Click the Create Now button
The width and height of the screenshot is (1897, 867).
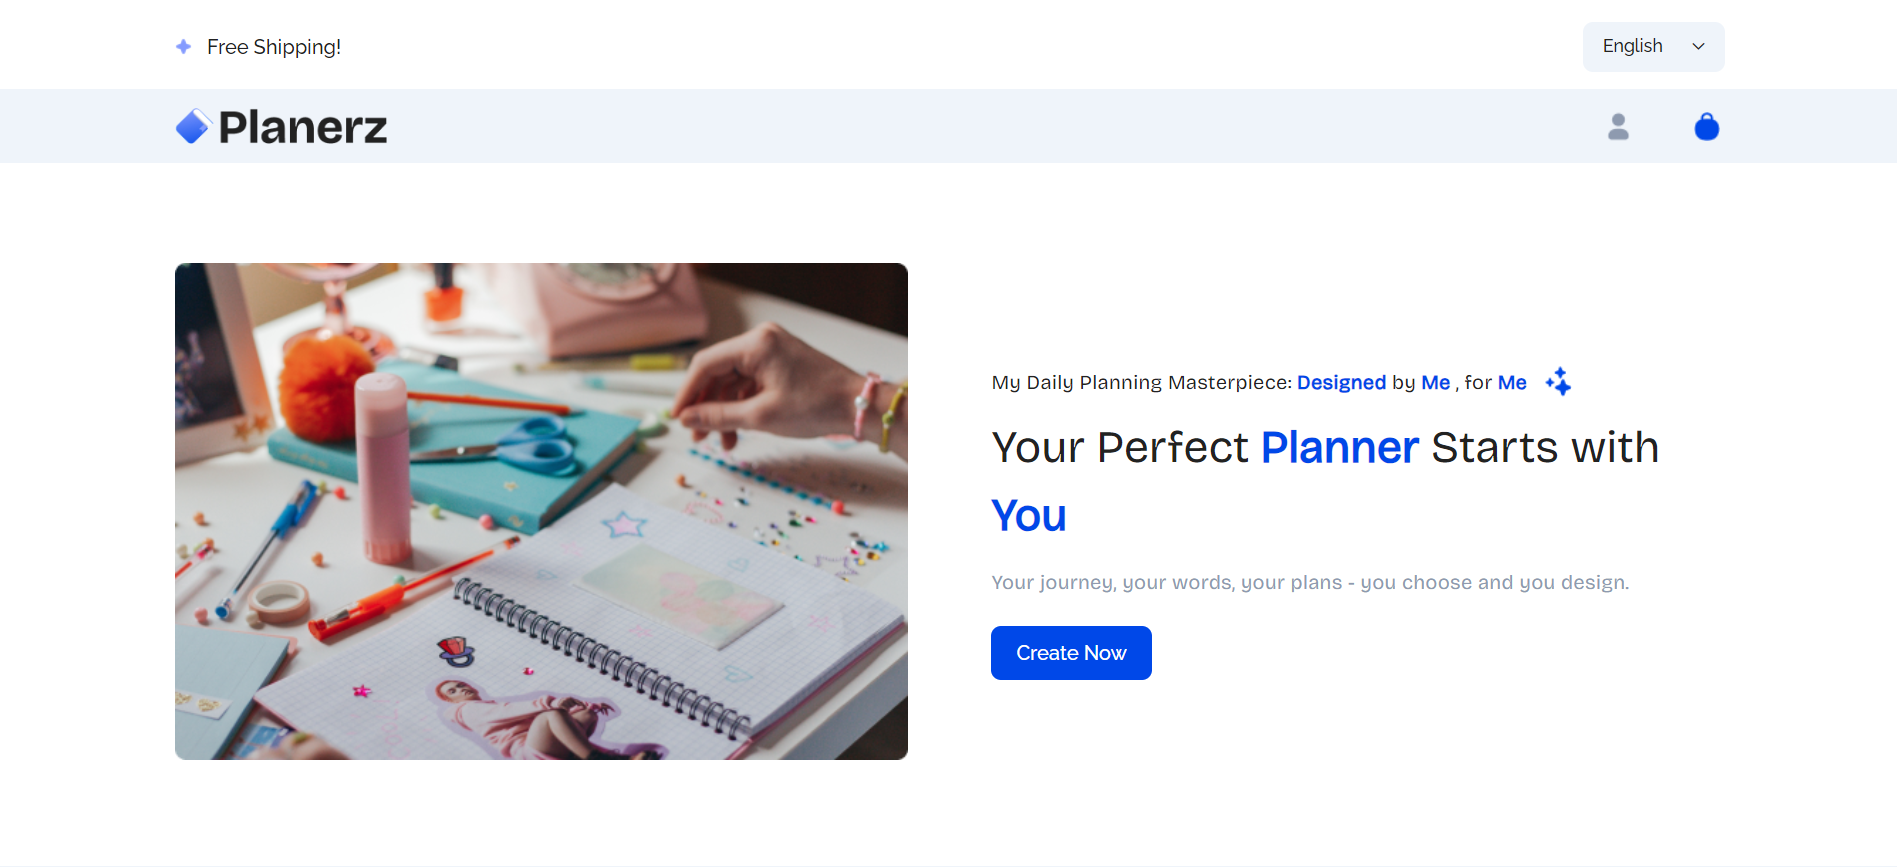(x=1071, y=653)
